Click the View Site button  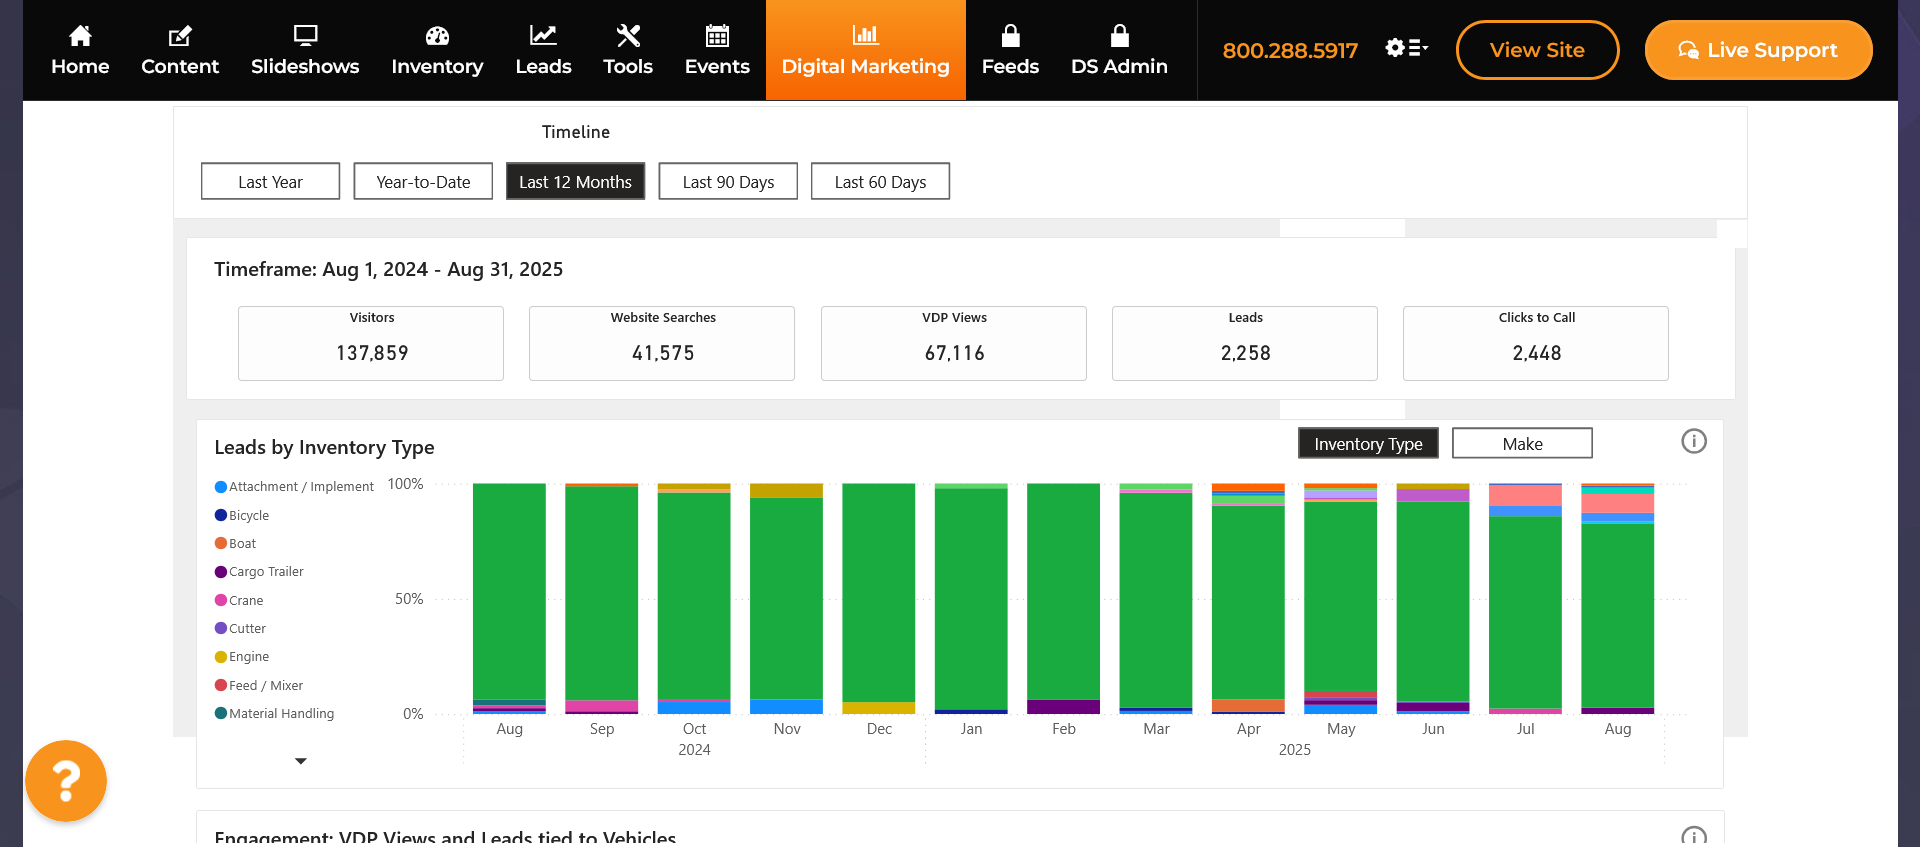point(1537,50)
